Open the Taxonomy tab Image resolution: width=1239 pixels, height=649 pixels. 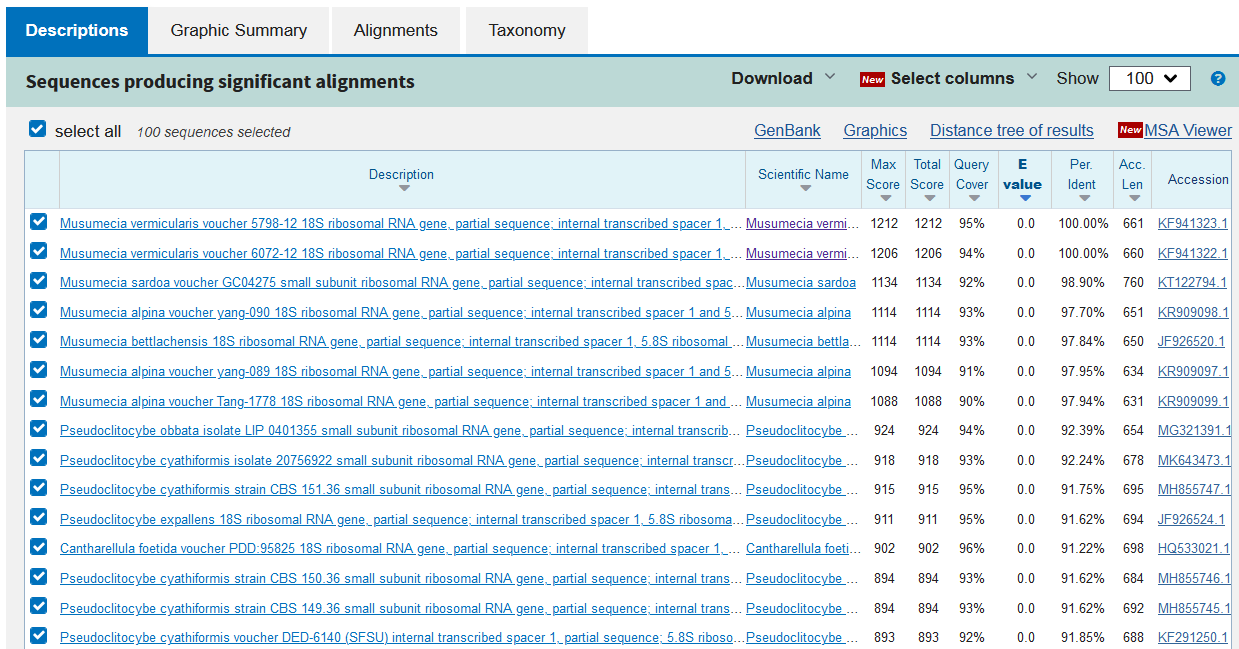(527, 30)
